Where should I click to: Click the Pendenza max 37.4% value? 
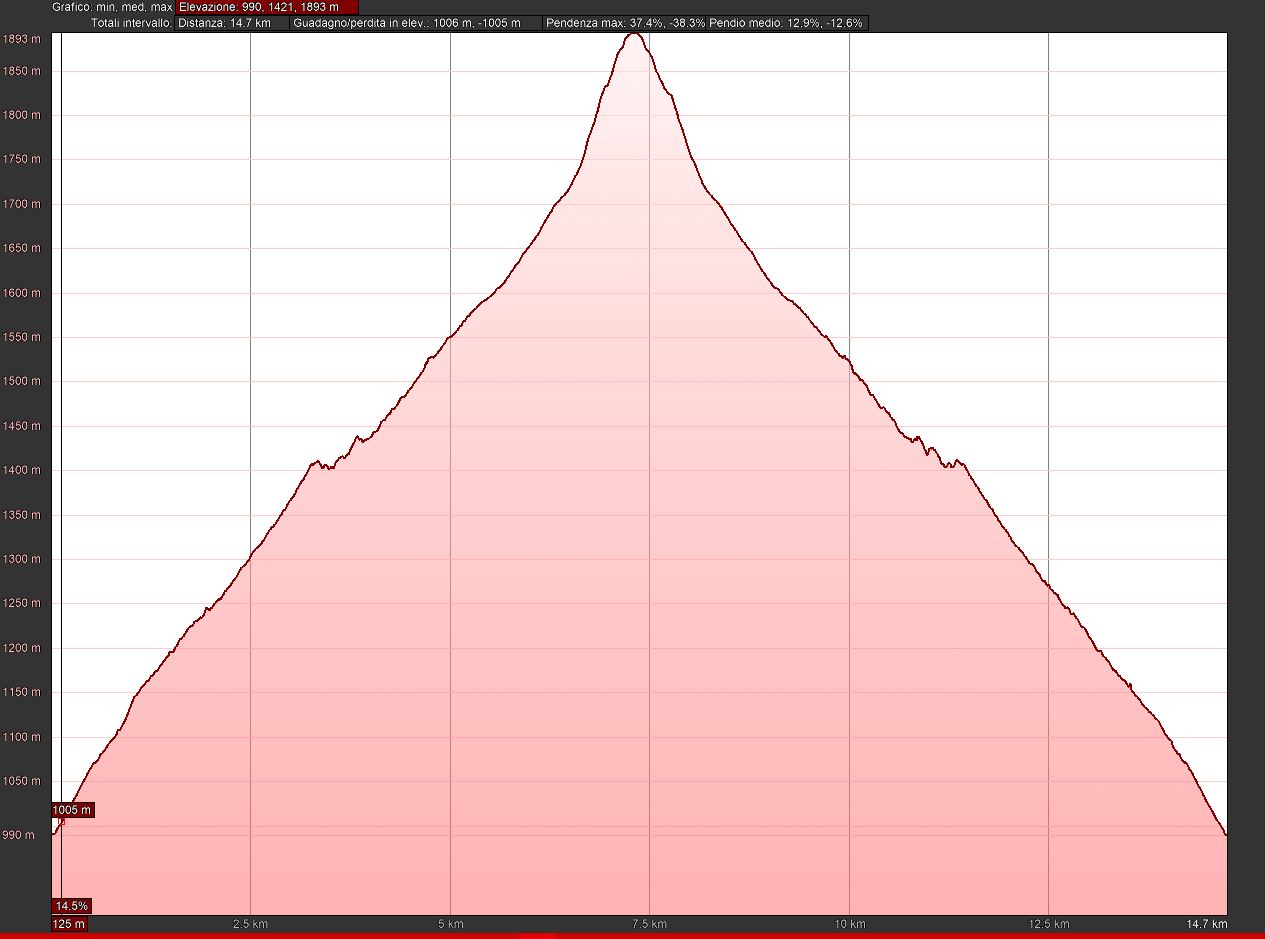[x=625, y=23]
